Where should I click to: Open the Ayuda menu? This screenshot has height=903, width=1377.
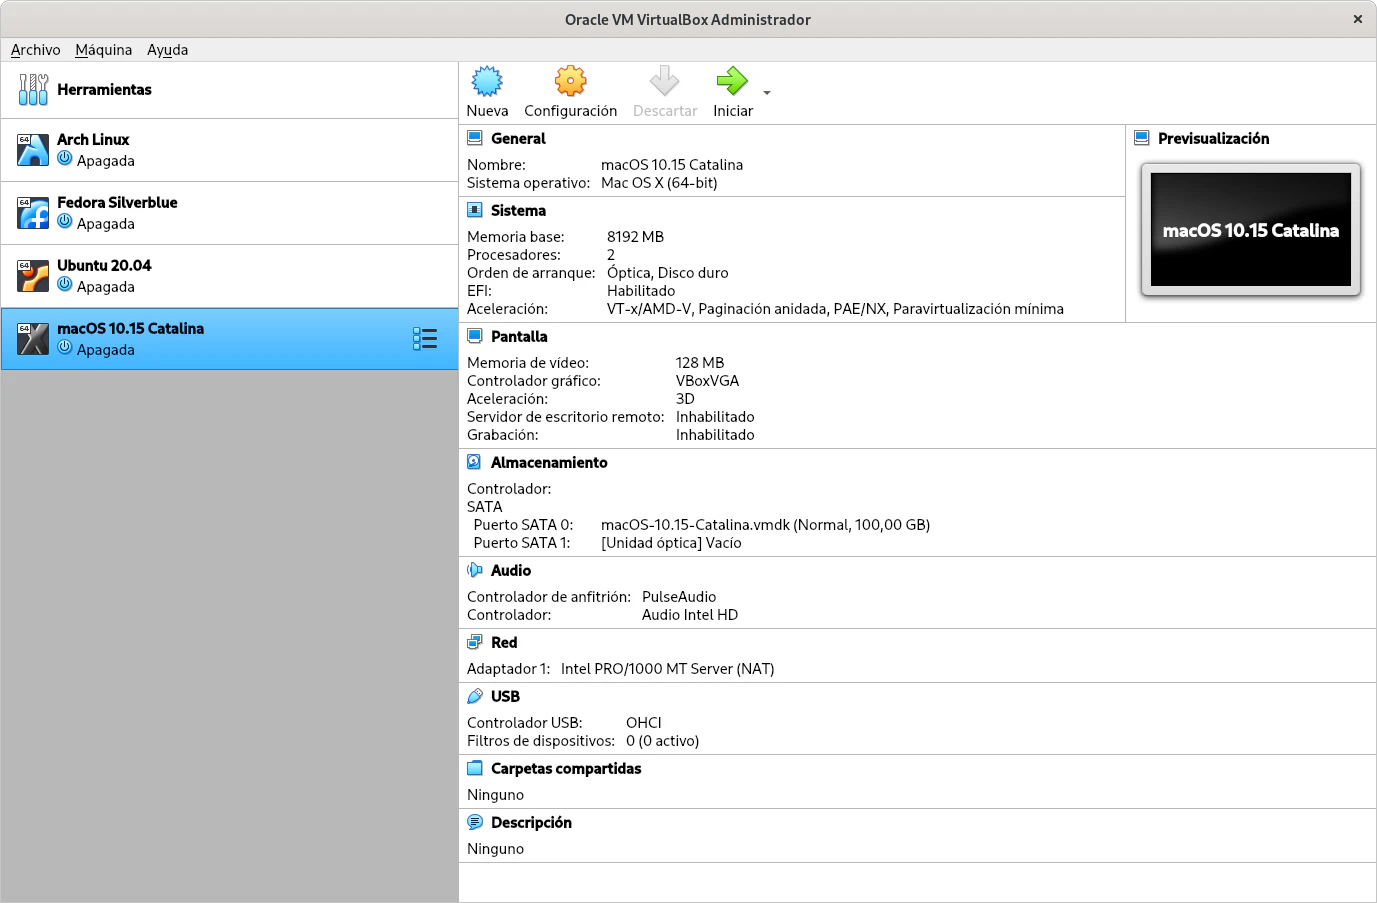(x=167, y=50)
